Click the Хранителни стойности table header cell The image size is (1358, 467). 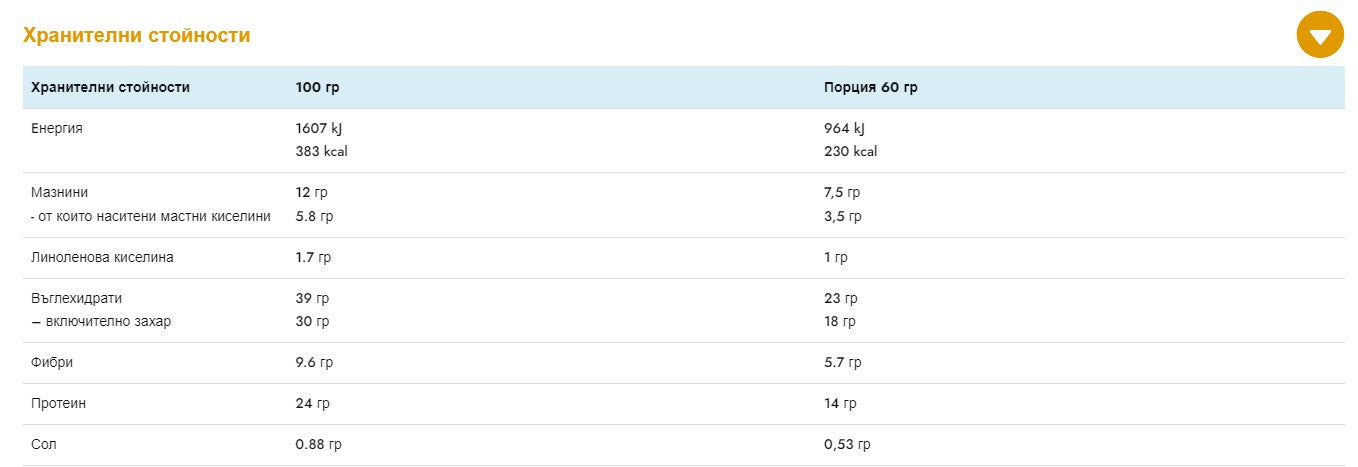[111, 87]
